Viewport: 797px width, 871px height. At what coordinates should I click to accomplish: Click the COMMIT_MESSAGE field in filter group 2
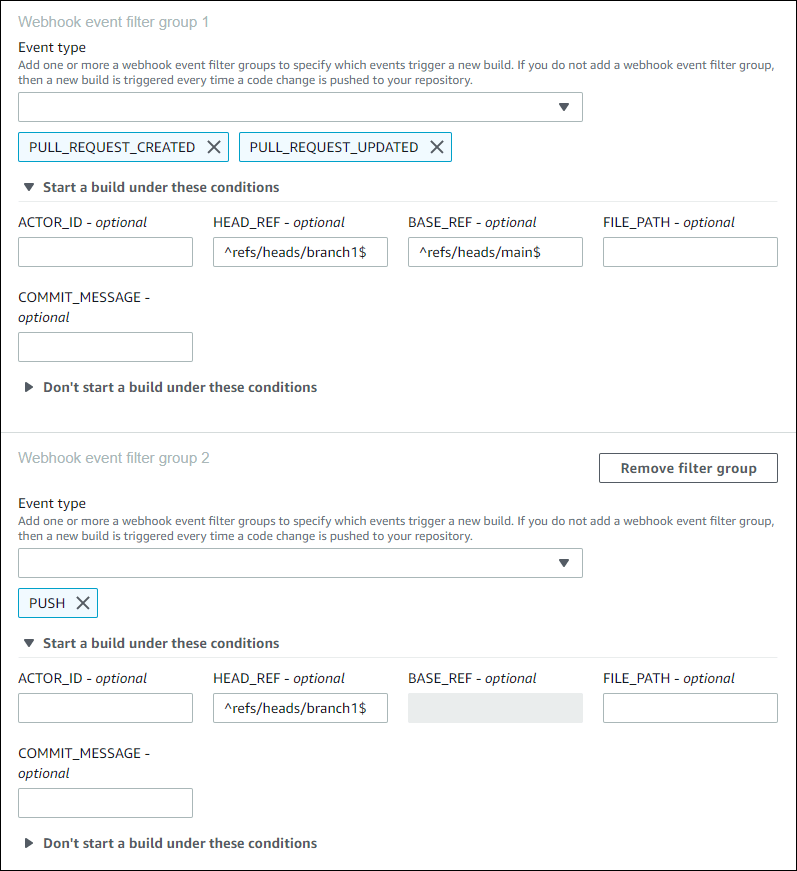pos(105,803)
